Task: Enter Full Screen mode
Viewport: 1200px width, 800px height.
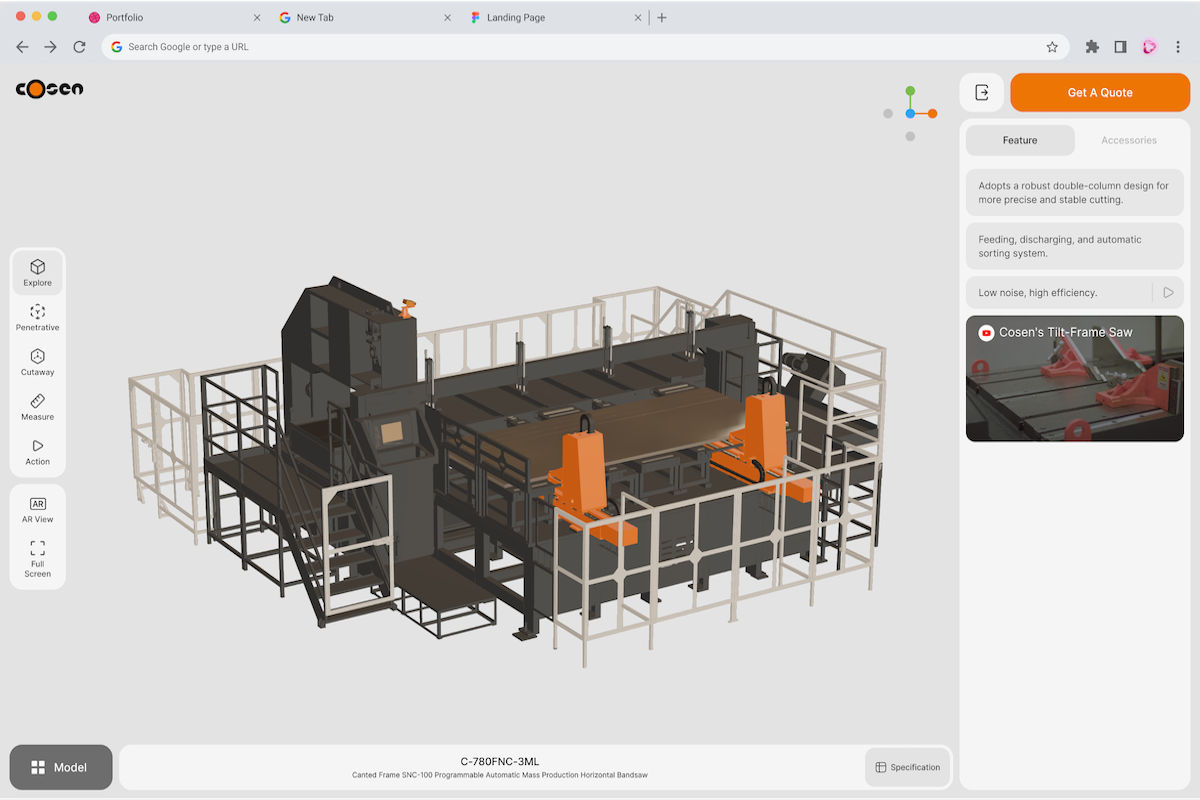Action: [37, 559]
